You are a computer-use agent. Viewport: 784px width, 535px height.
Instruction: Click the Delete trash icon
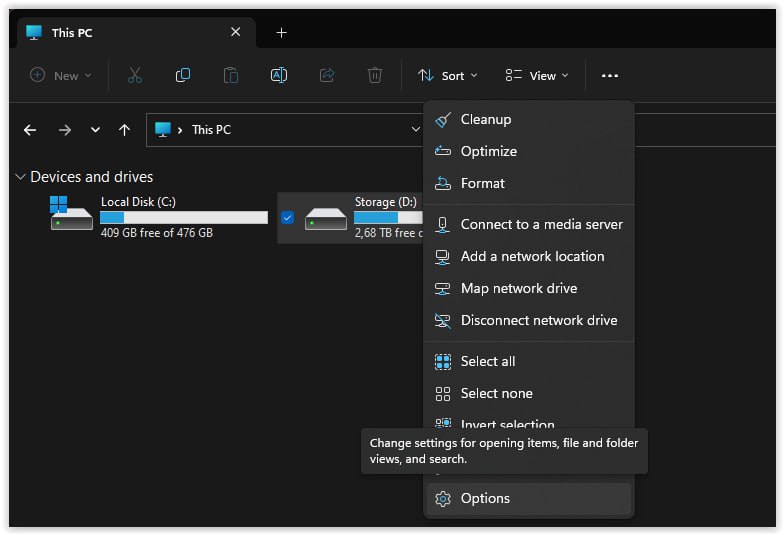click(x=374, y=76)
